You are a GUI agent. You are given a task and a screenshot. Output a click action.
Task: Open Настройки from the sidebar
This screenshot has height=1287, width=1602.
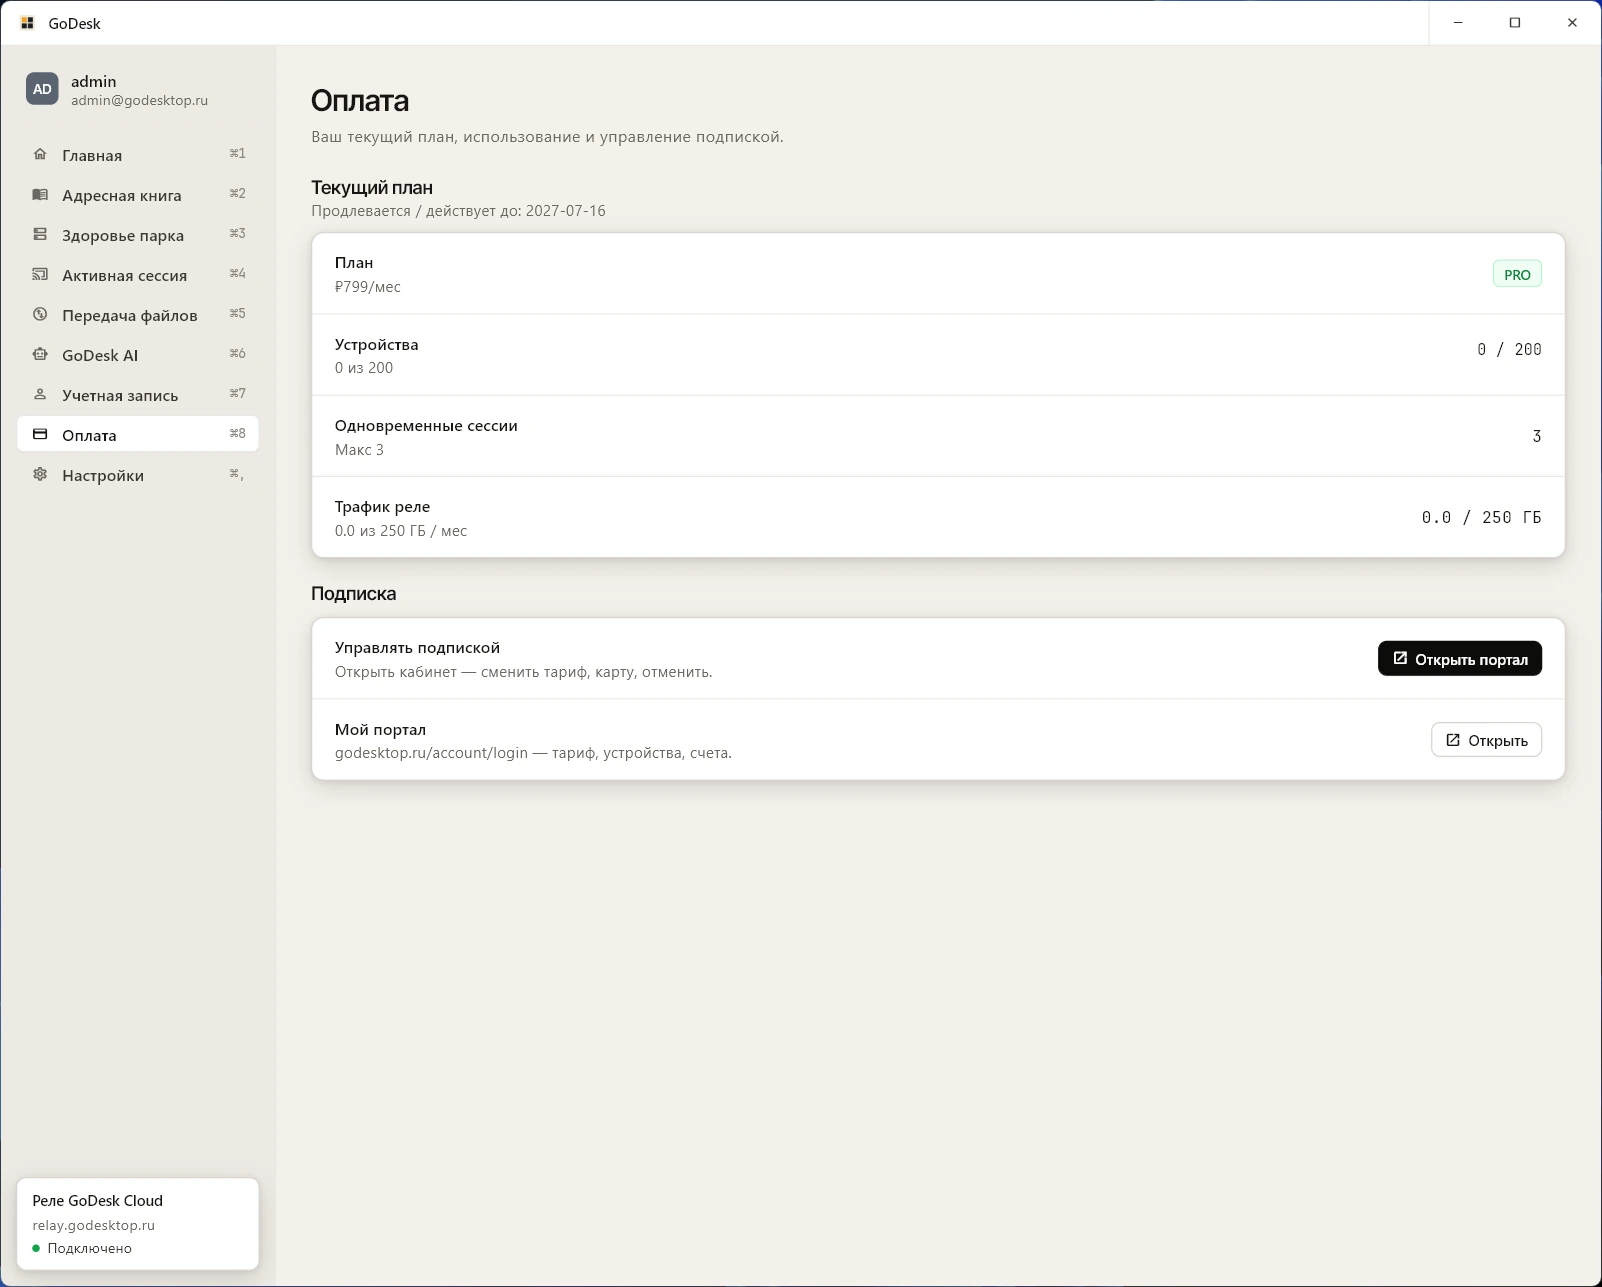pos(138,474)
